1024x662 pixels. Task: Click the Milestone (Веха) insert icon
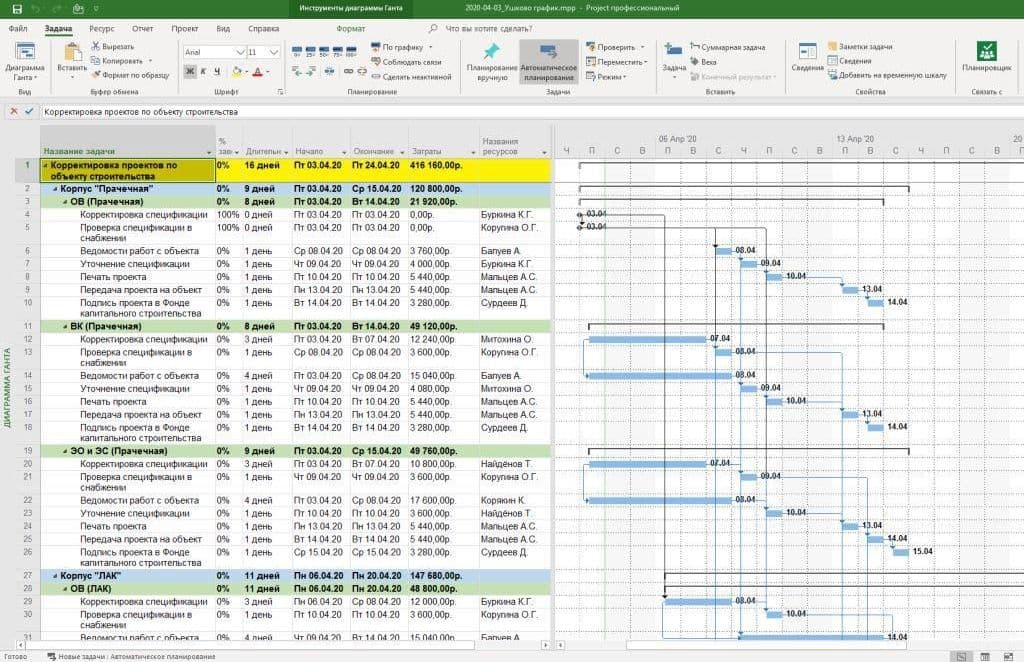click(693, 61)
